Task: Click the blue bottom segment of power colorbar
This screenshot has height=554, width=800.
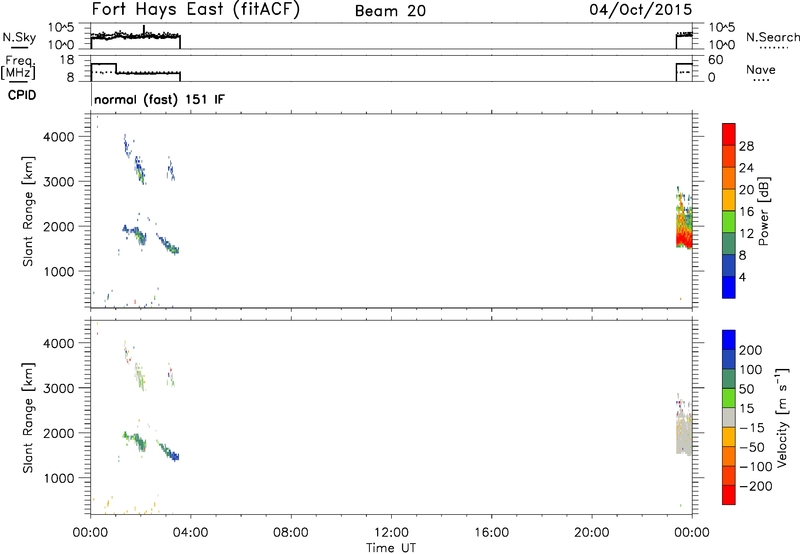Action: [729, 287]
